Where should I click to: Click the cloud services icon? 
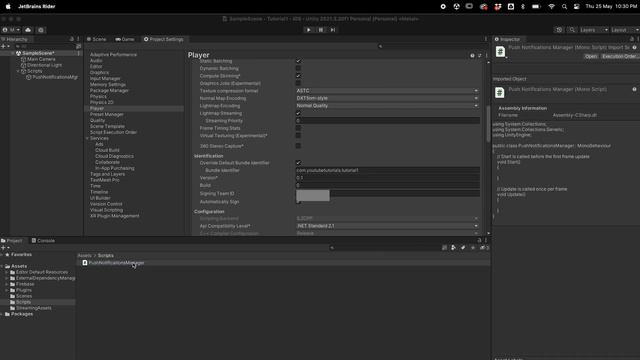(x=28, y=30)
